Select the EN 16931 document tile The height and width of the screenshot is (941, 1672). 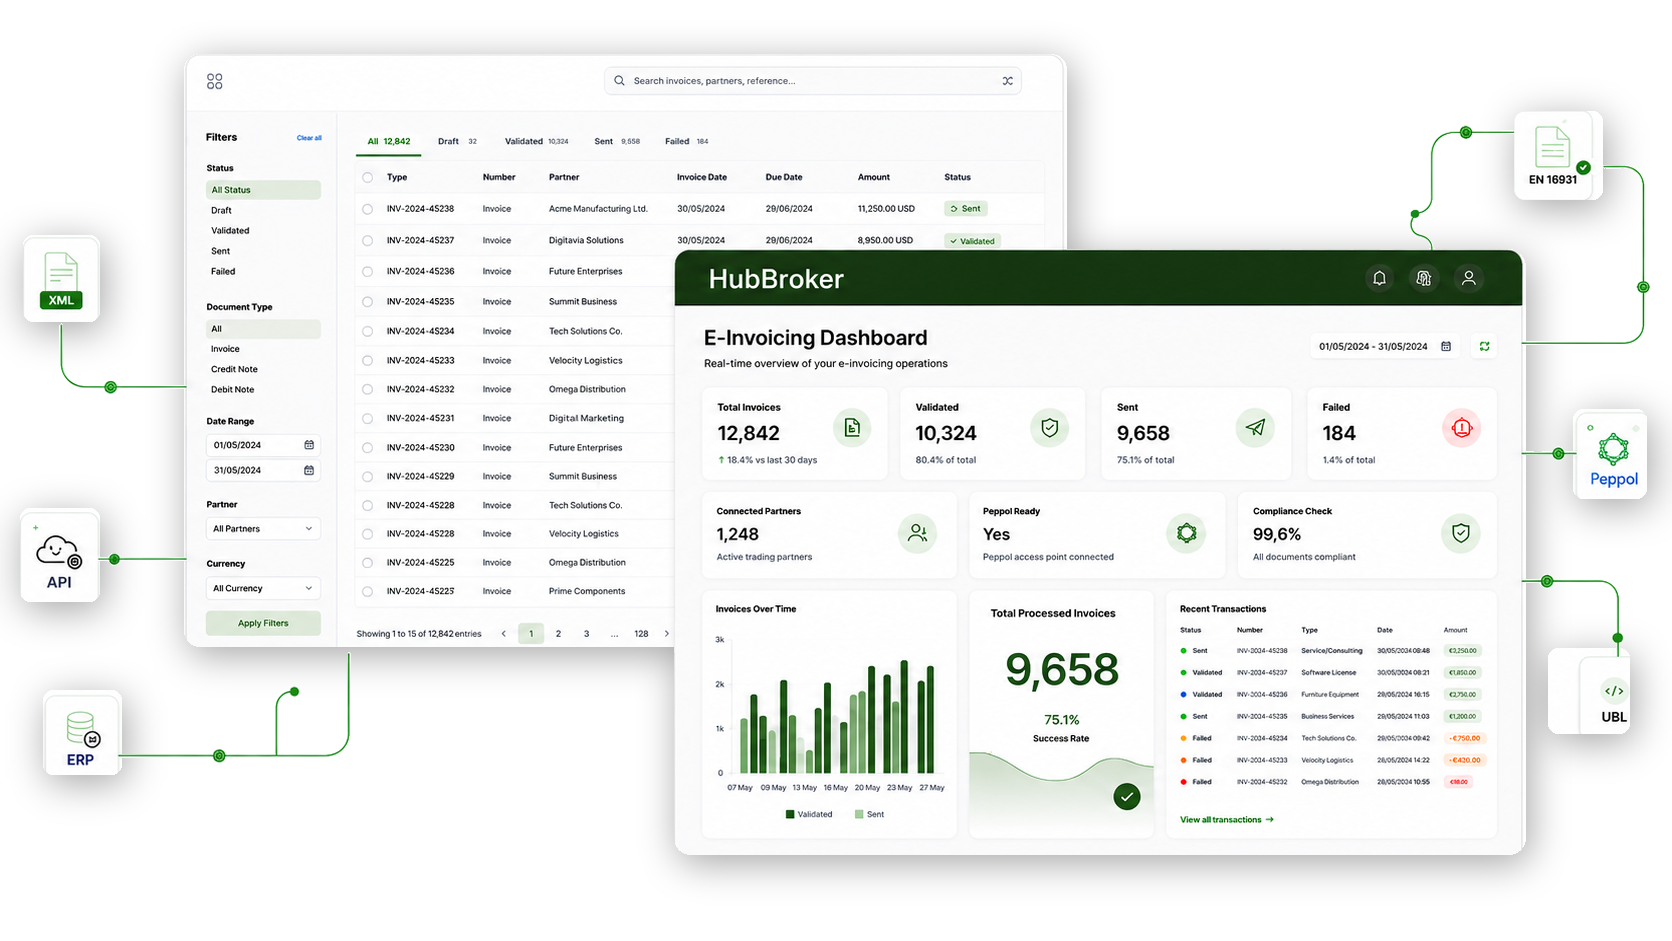coord(1557,156)
